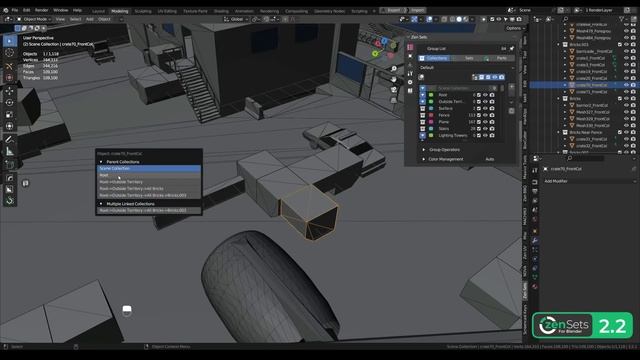Select the Transform tool in toolbar
This screenshot has height=360, width=640.
click(x=9, y=126)
